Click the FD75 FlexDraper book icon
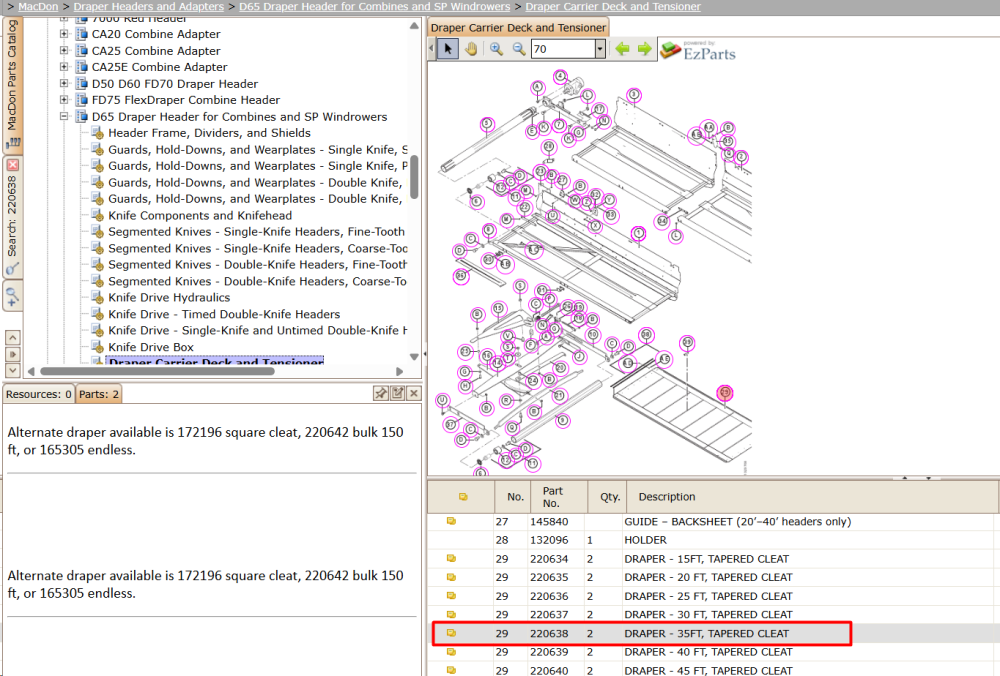Screen dimensions: 1000x676 pos(82,99)
